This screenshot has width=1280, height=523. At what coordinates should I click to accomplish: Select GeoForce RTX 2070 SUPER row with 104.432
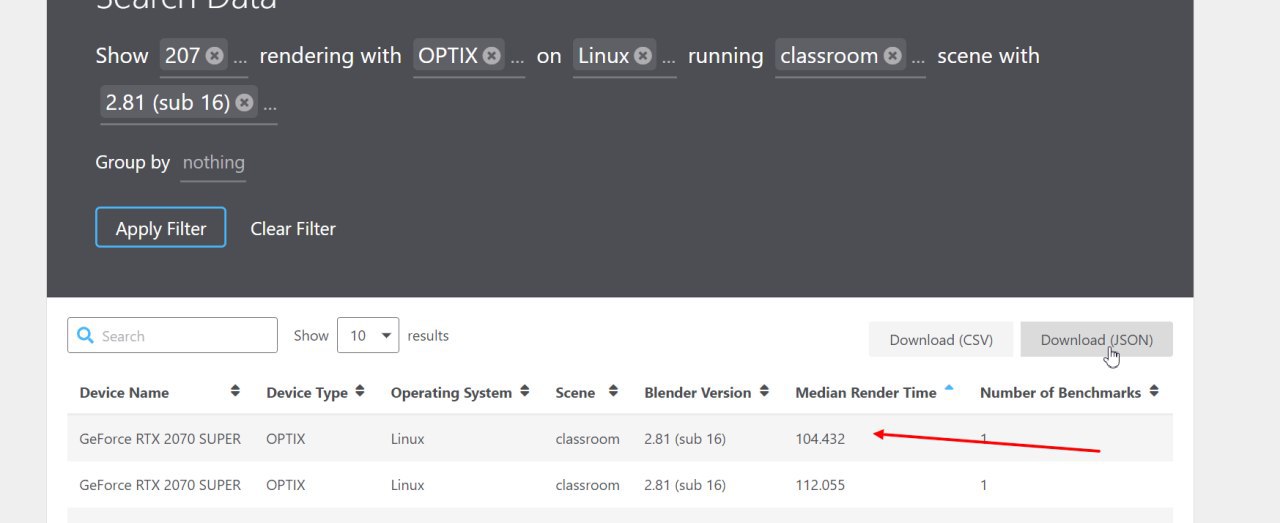point(620,438)
